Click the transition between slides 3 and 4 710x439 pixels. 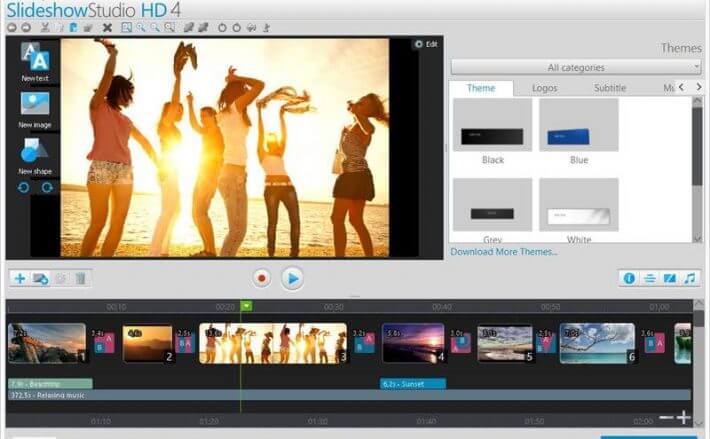point(365,343)
